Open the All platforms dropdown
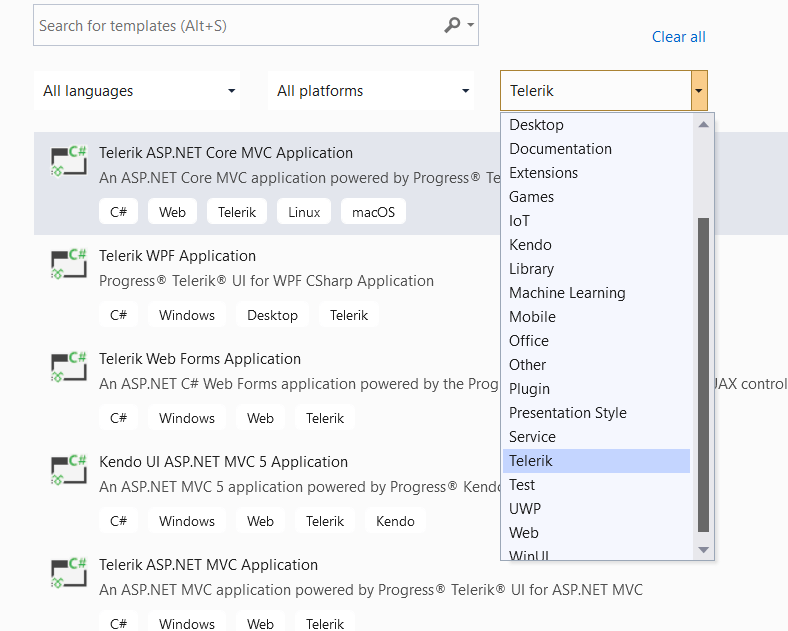 pos(371,91)
